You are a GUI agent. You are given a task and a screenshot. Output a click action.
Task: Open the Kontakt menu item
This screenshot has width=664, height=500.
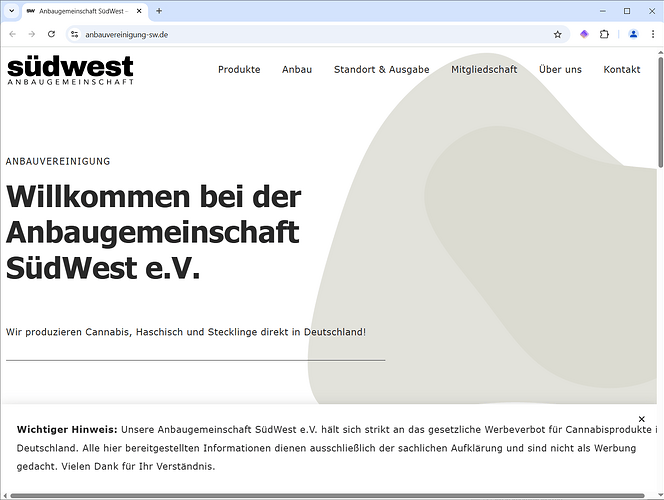[x=622, y=69]
